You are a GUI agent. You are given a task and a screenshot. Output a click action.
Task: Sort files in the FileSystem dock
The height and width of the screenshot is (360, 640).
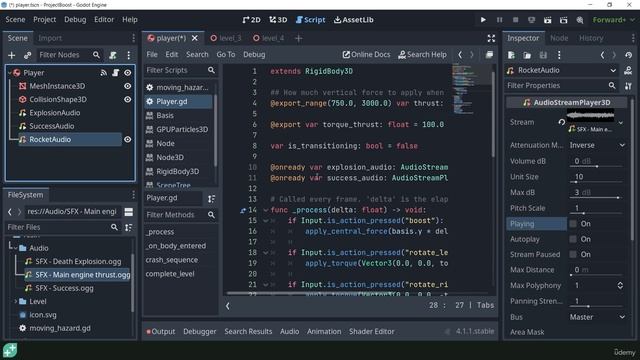(x=129, y=227)
